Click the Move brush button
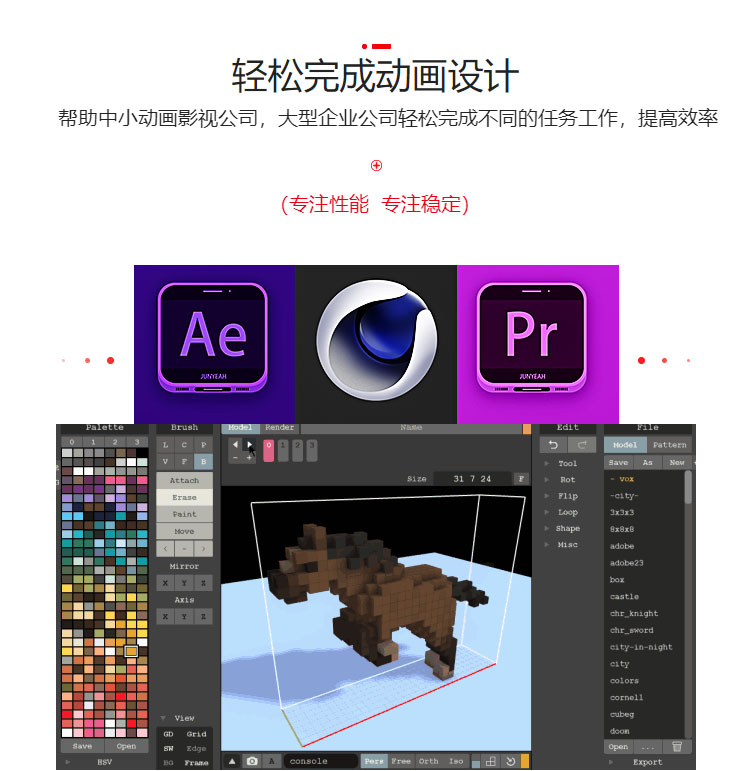Screen dimensions: 750x771 (x=184, y=531)
